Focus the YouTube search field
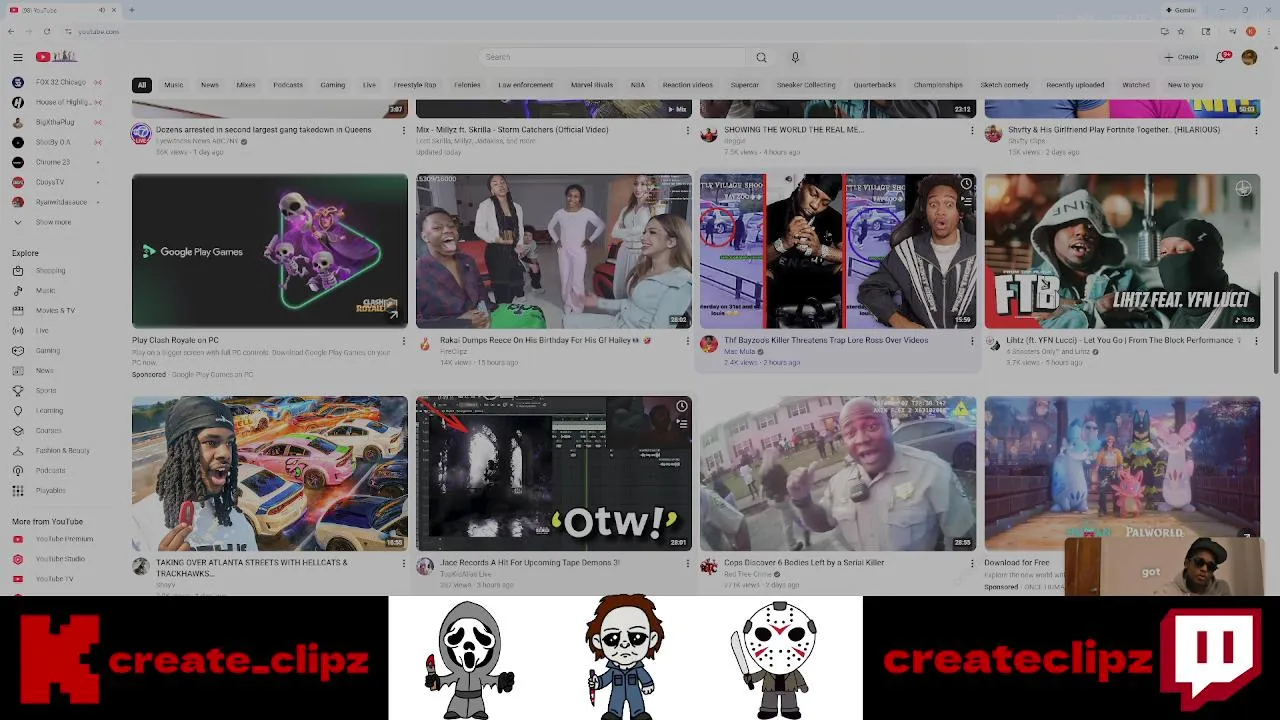This screenshot has height=720, width=1280. [612, 57]
